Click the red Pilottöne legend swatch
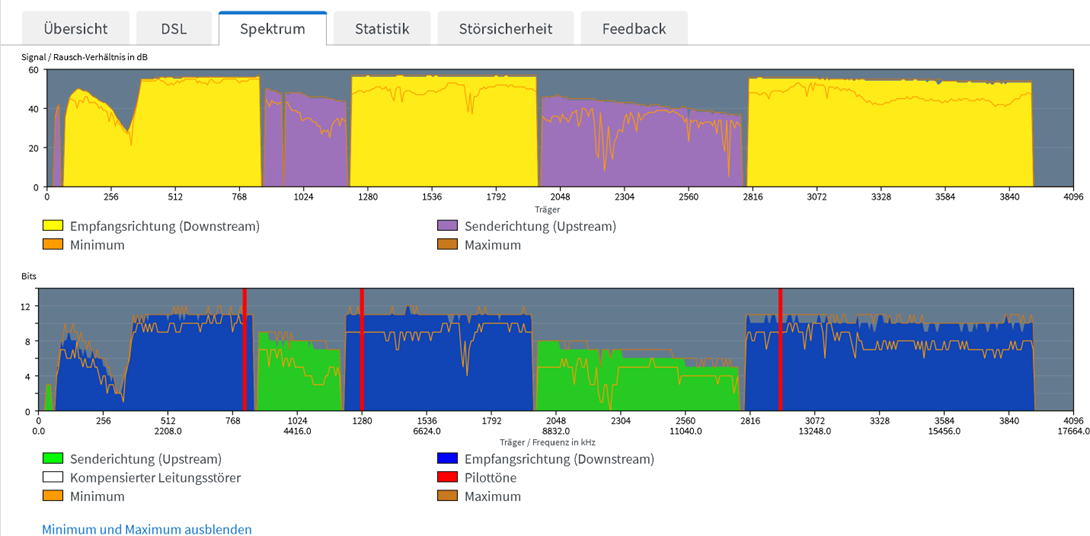Screen dimensions: 1090x536 (x=447, y=478)
